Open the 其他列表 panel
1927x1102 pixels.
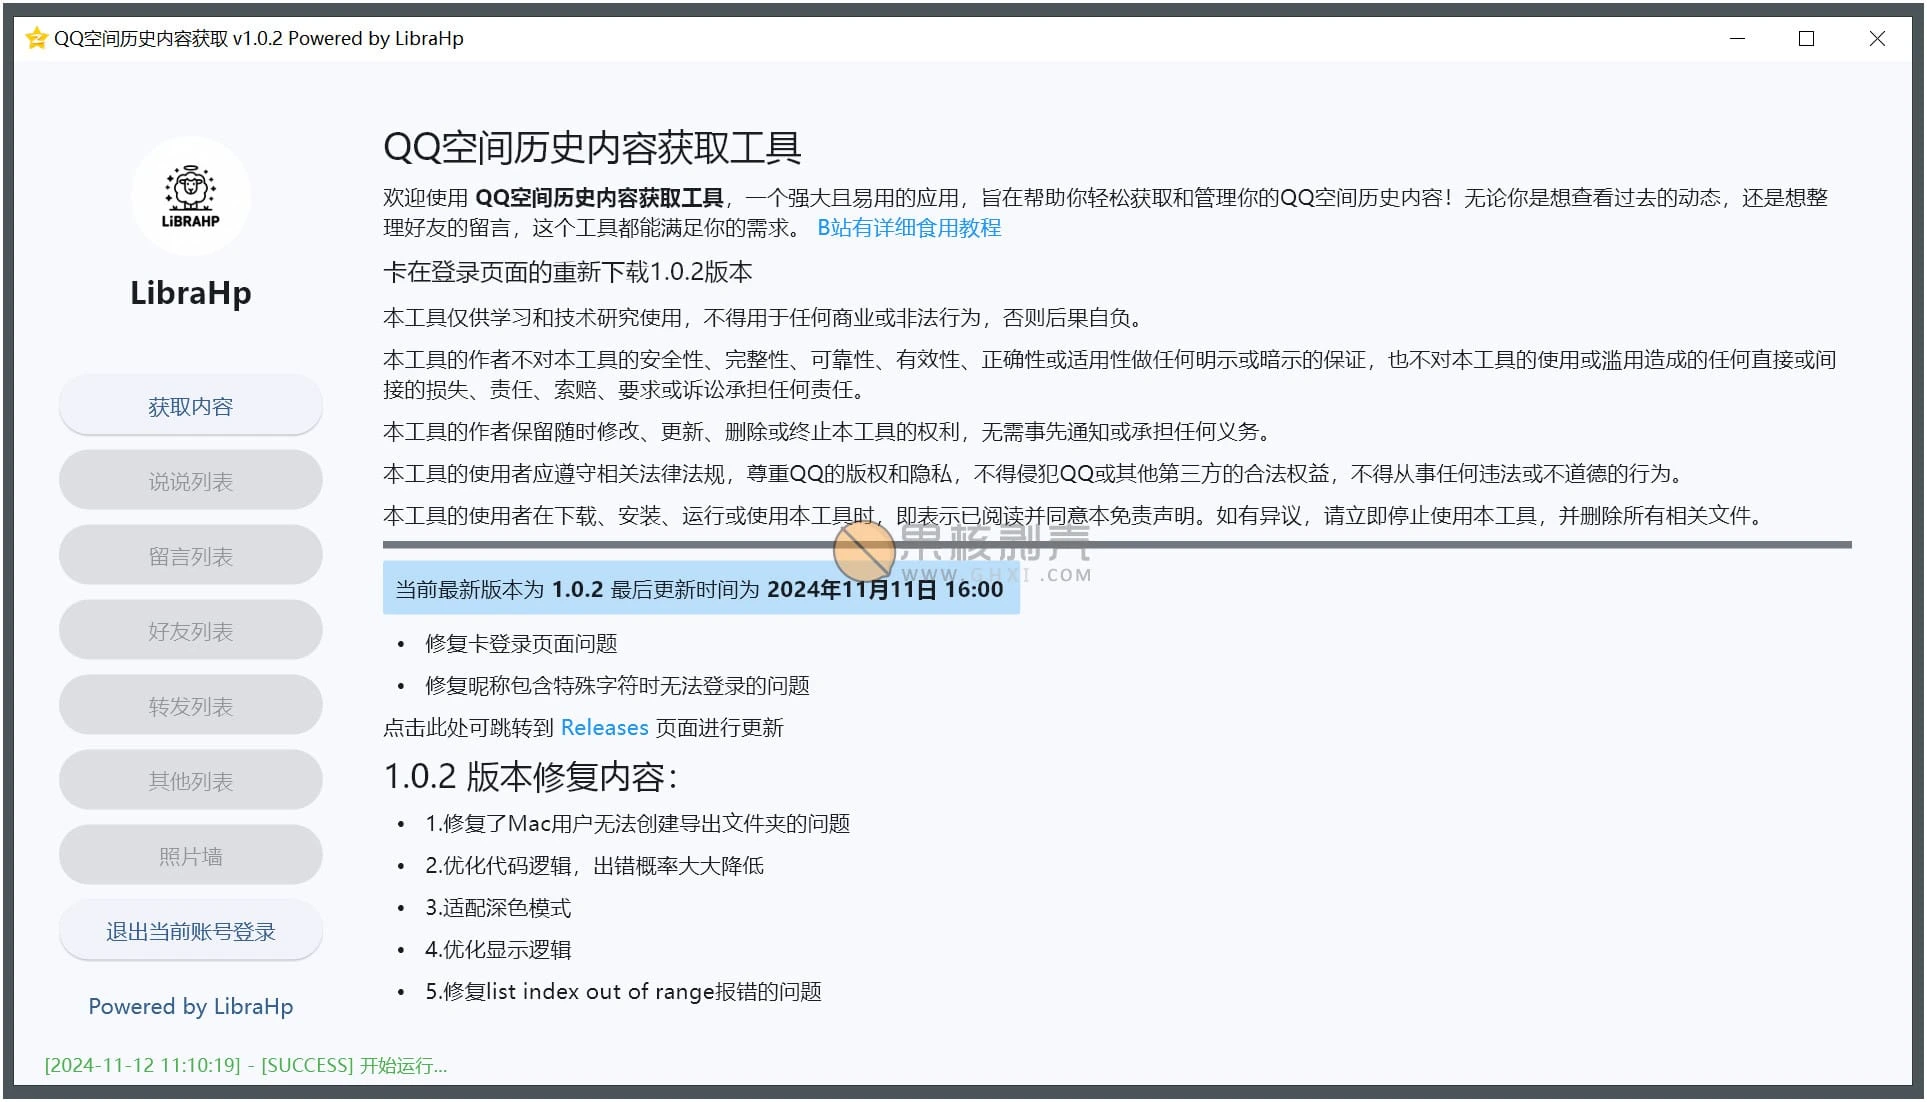[190, 780]
